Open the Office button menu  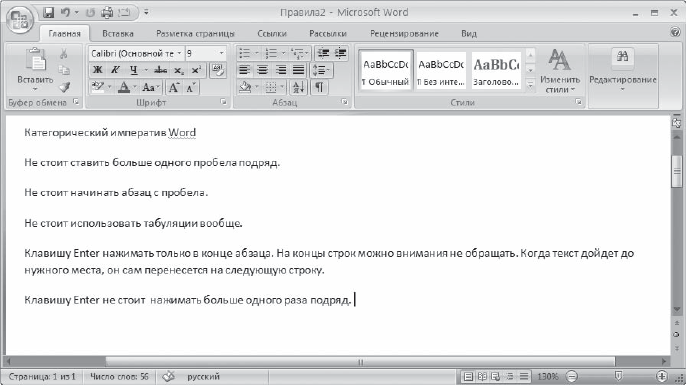coord(20,20)
